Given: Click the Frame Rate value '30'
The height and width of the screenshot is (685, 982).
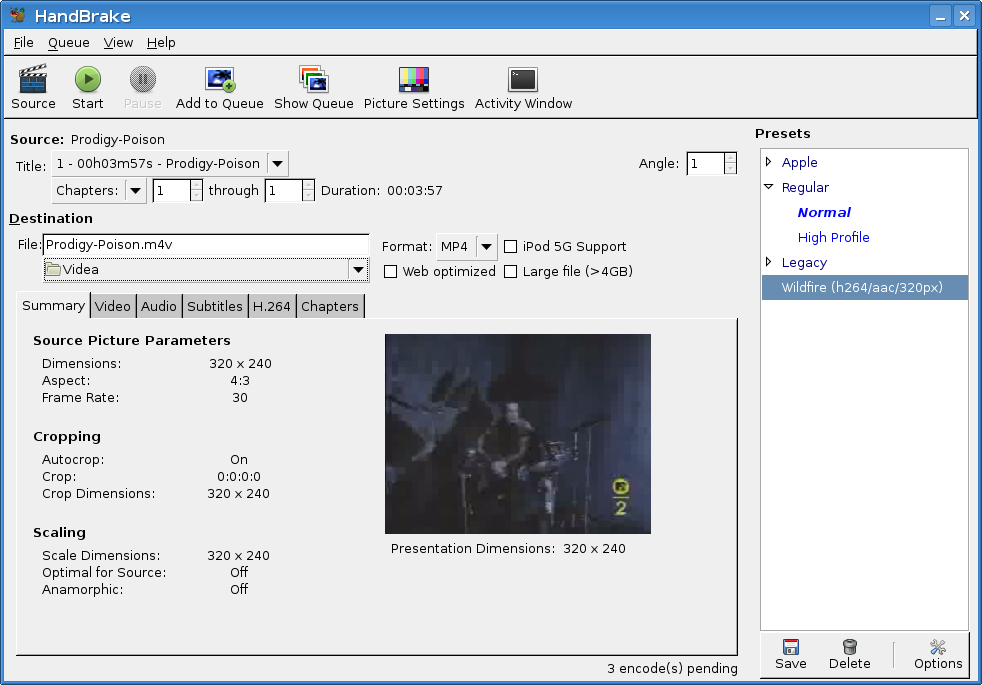Looking at the screenshot, I should pos(240,398).
